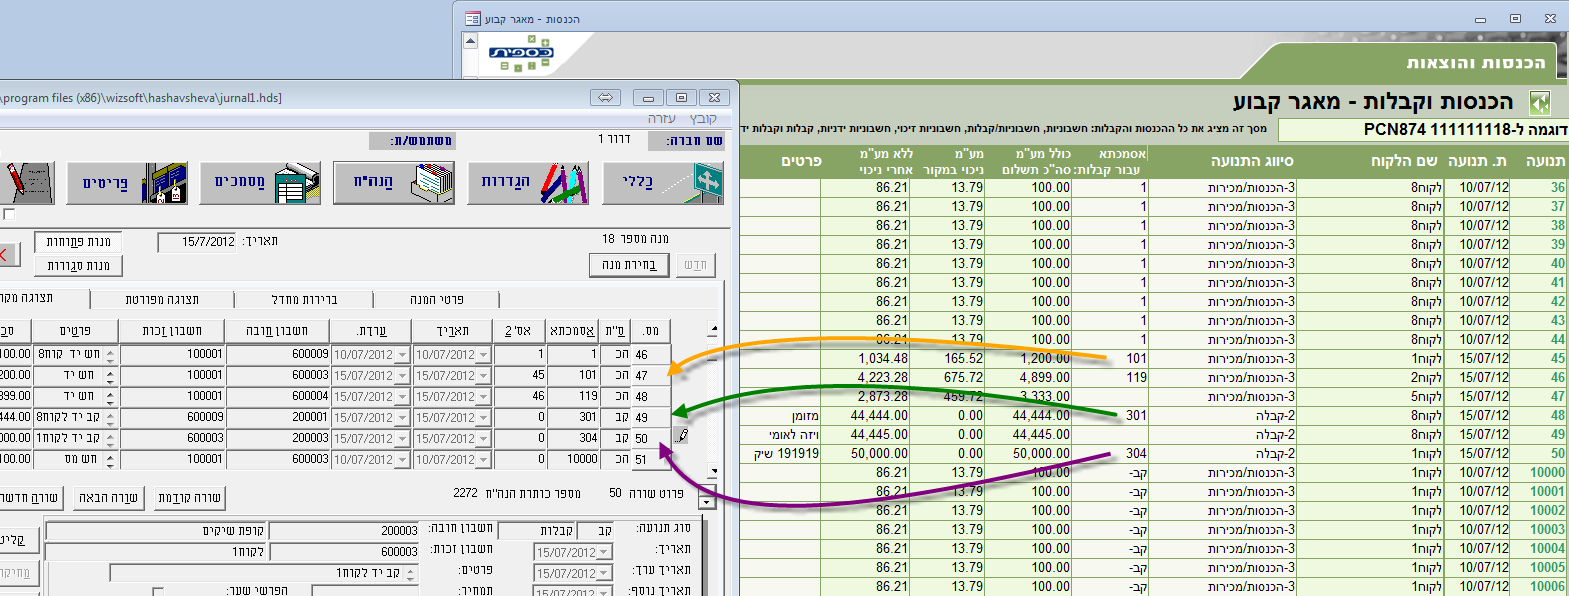Select the 1,034.48 cell in the מאגר קבוע table
Image resolution: width=1569 pixels, height=596 pixels.
tap(865, 358)
